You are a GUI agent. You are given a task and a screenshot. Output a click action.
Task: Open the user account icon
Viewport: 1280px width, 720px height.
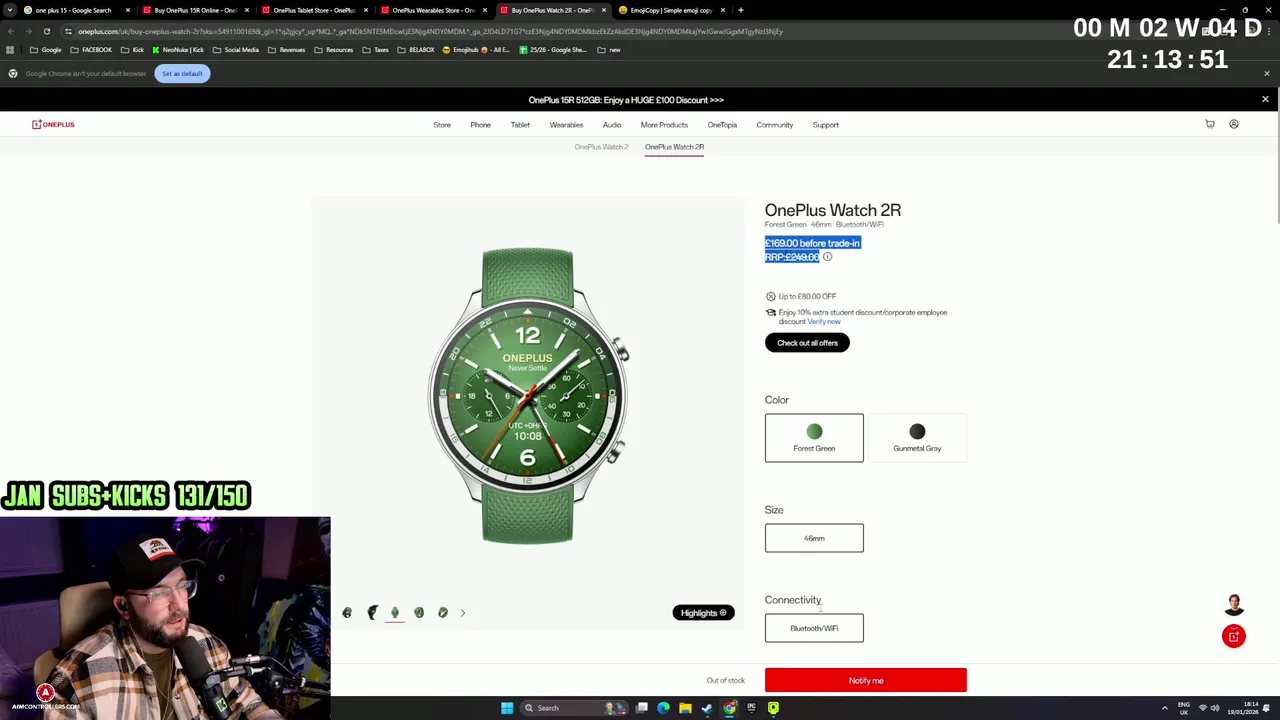(1234, 124)
